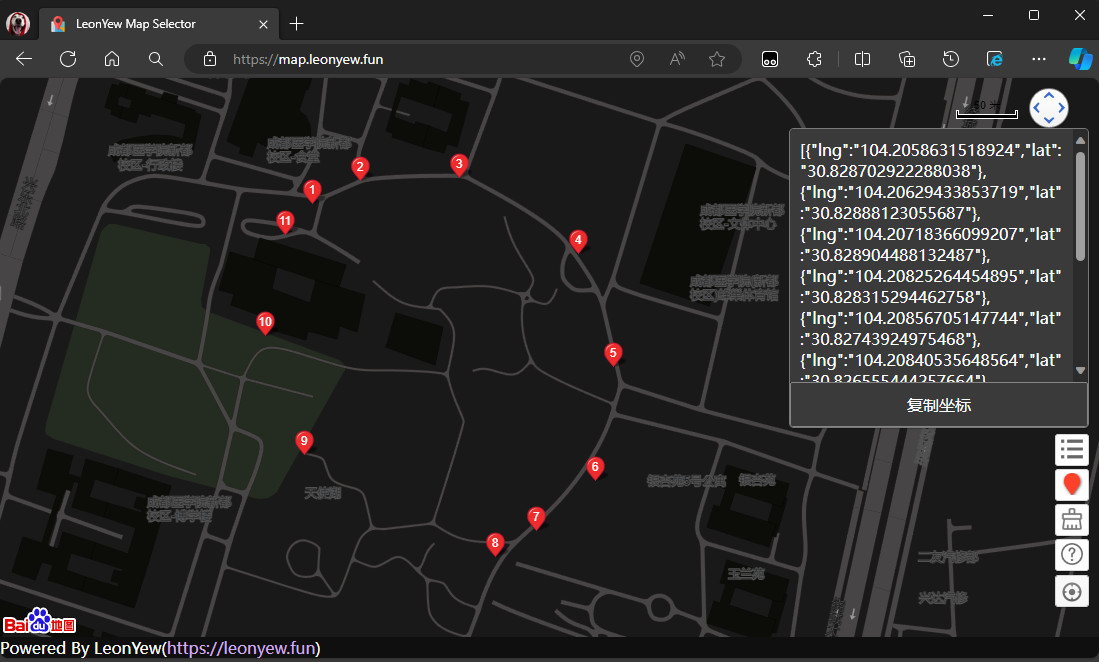Refresh the page
The height and width of the screenshot is (662, 1099).
(68, 60)
